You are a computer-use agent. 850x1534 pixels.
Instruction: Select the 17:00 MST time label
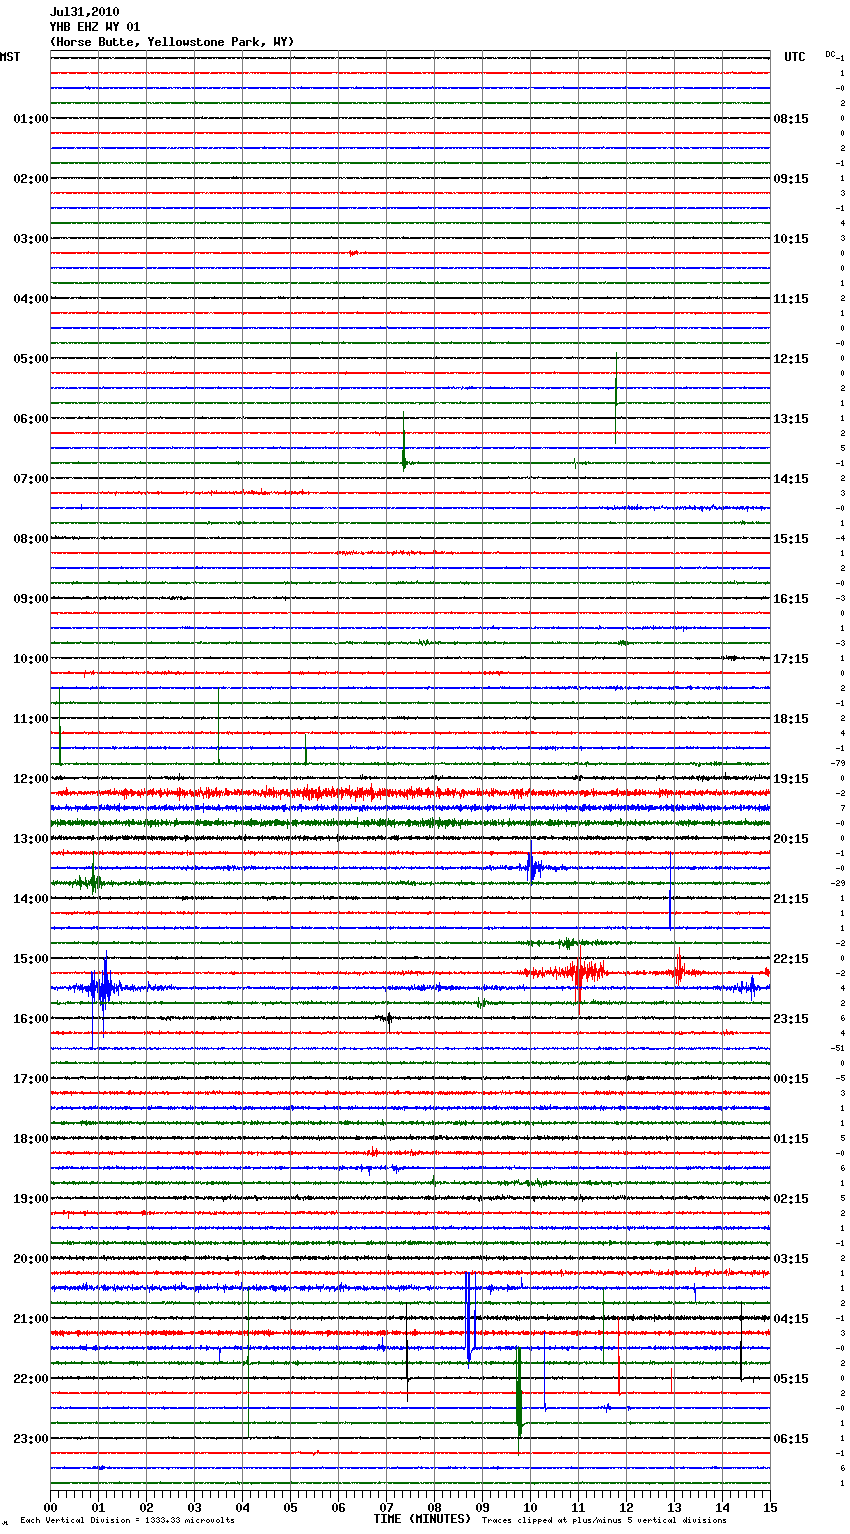(30, 1079)
